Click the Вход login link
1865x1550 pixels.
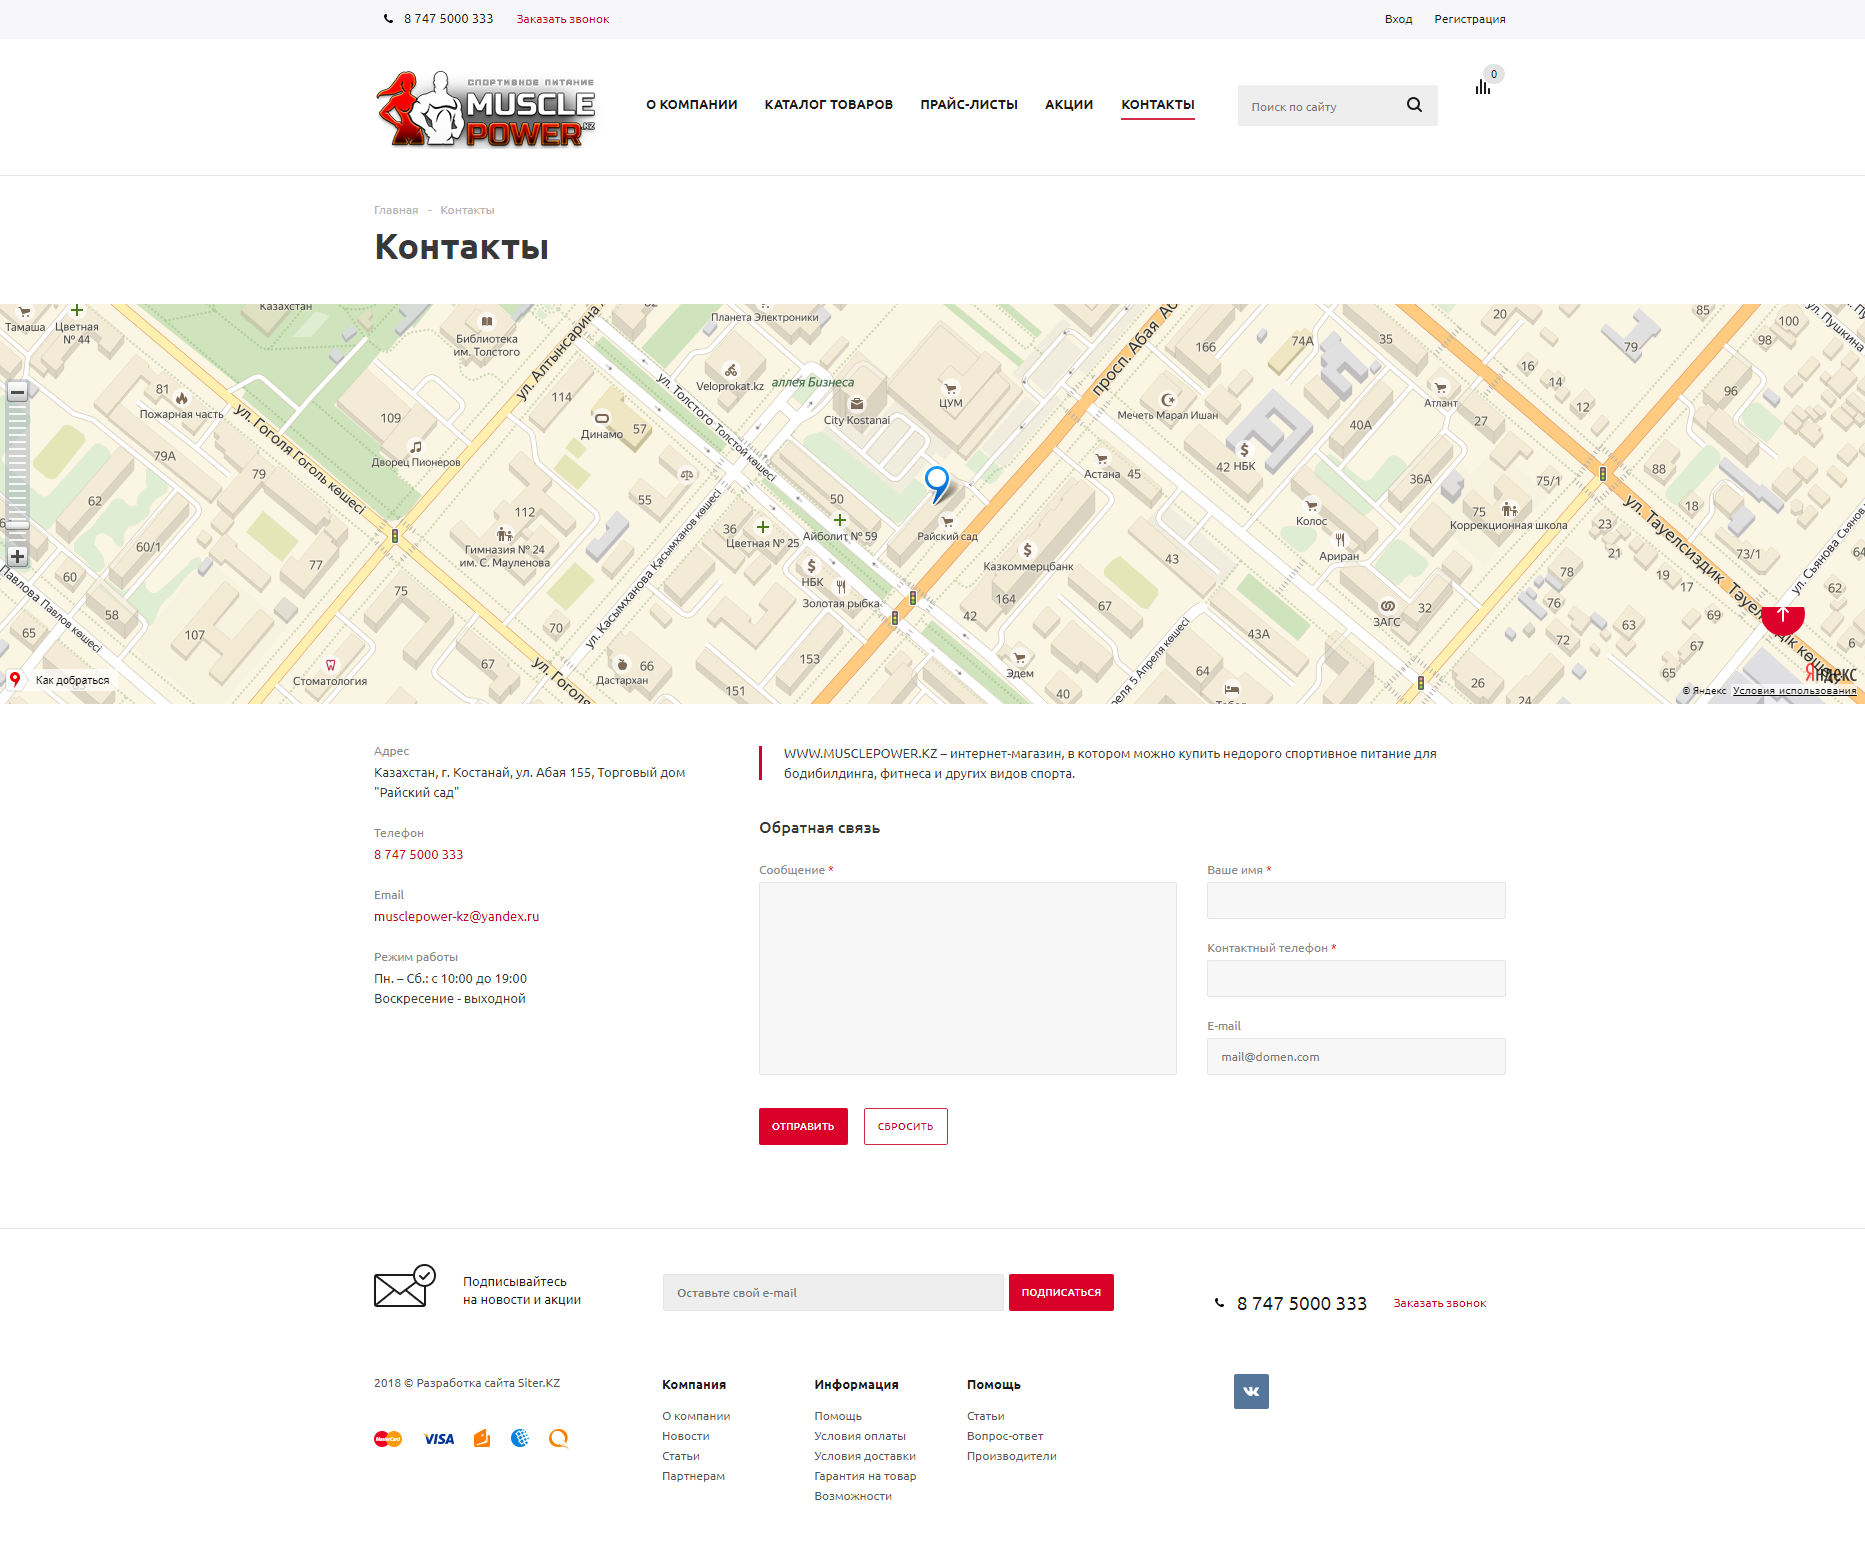click(x=1398, y=19)
